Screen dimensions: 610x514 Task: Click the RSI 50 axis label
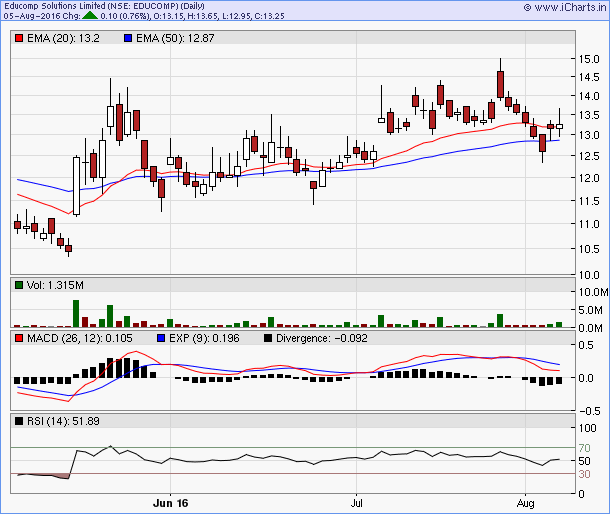click(584, 461)
